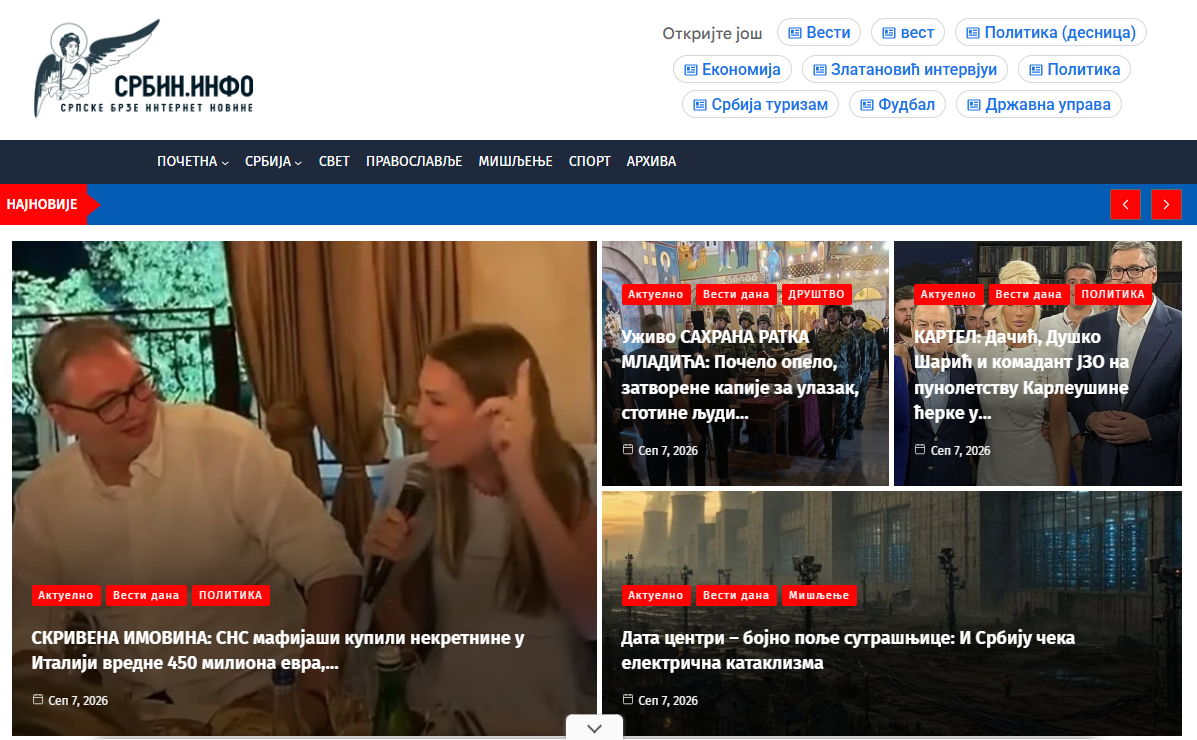Open the Дата центри article headline

pos(847,650)
